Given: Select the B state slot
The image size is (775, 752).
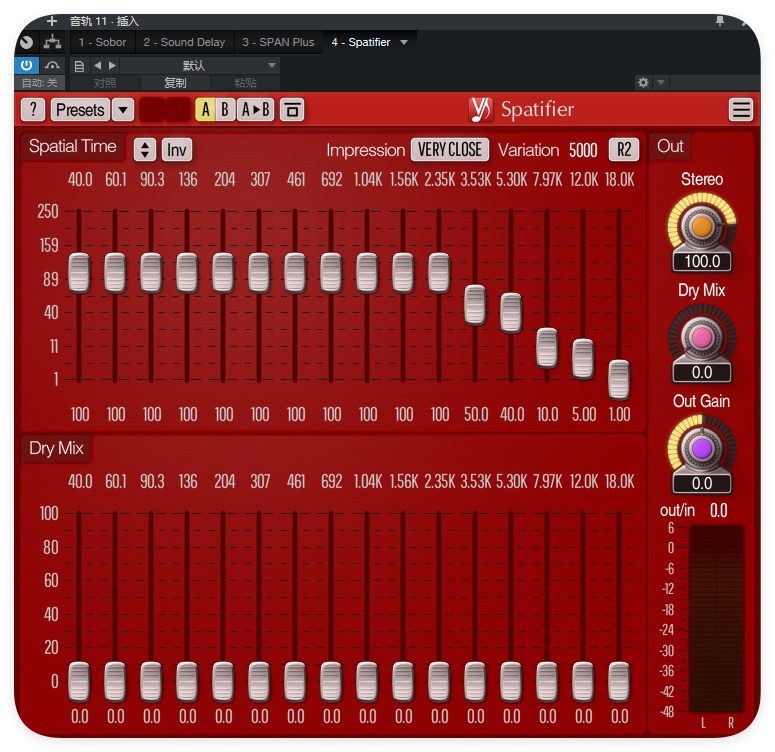Looking at the screenshot, I should click(x=225, y=109).
